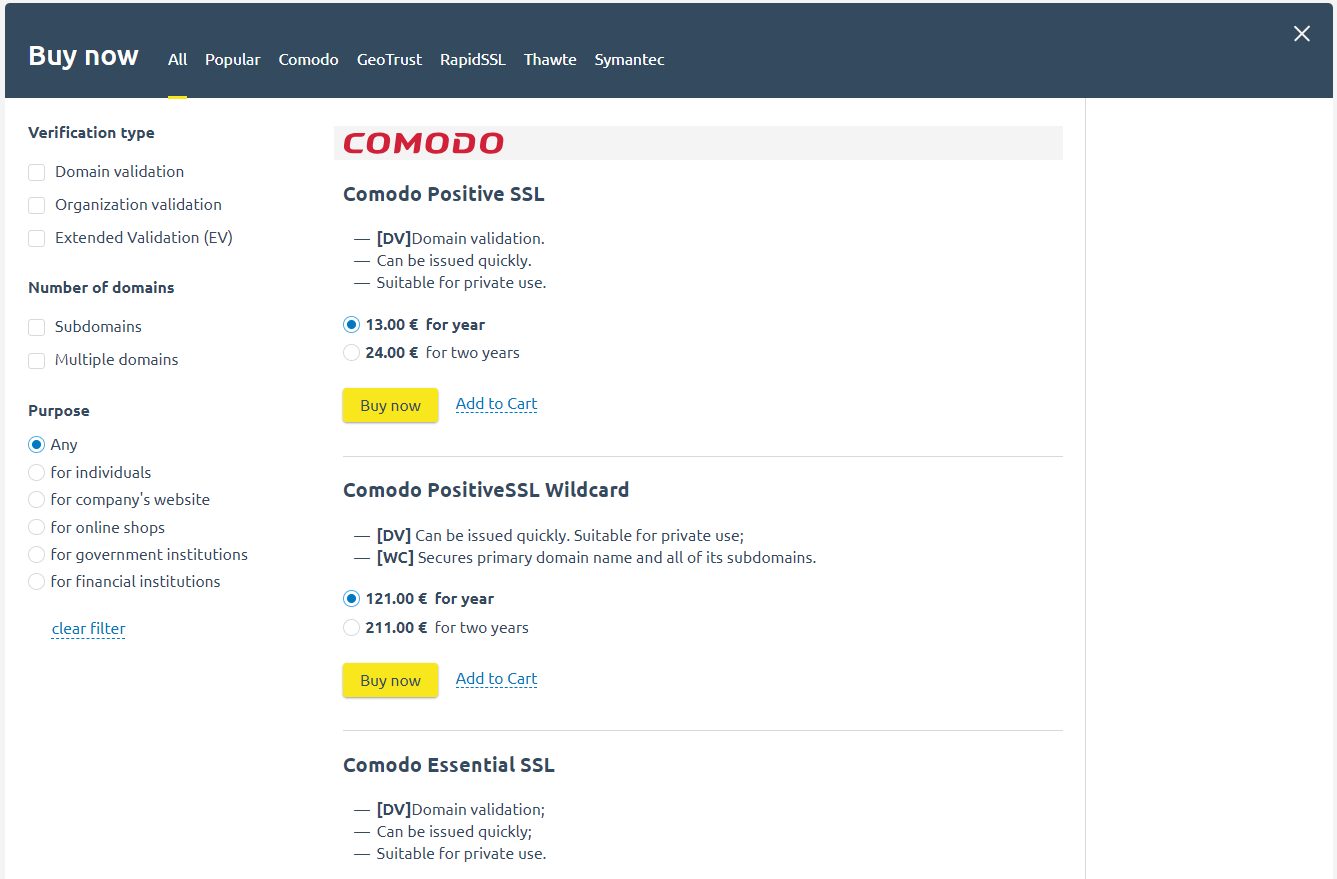Choose 121.00 € for year option
Viewport: 1337px width, 879px height.
(351, 599)
